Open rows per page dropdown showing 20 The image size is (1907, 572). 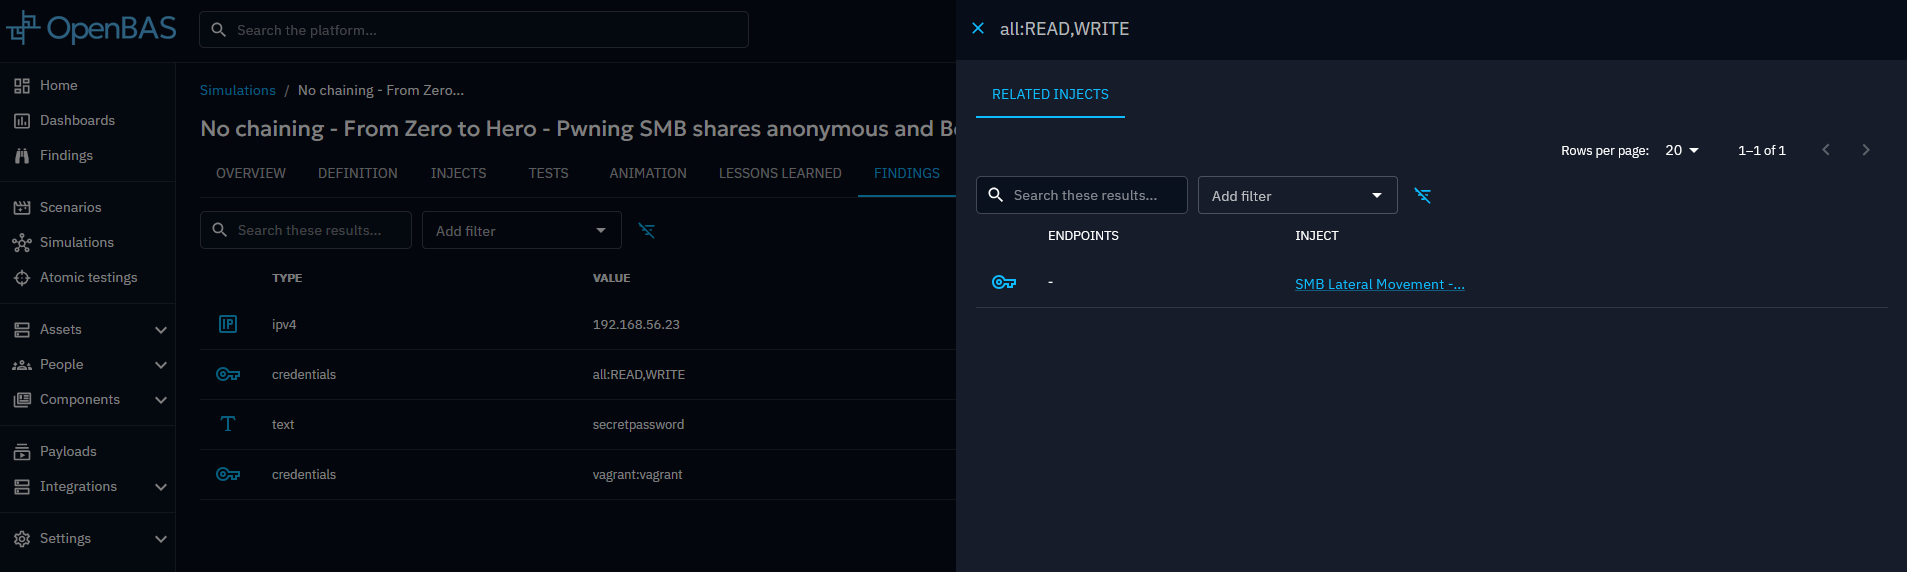pyautogui.click(x=1681, y=150)
